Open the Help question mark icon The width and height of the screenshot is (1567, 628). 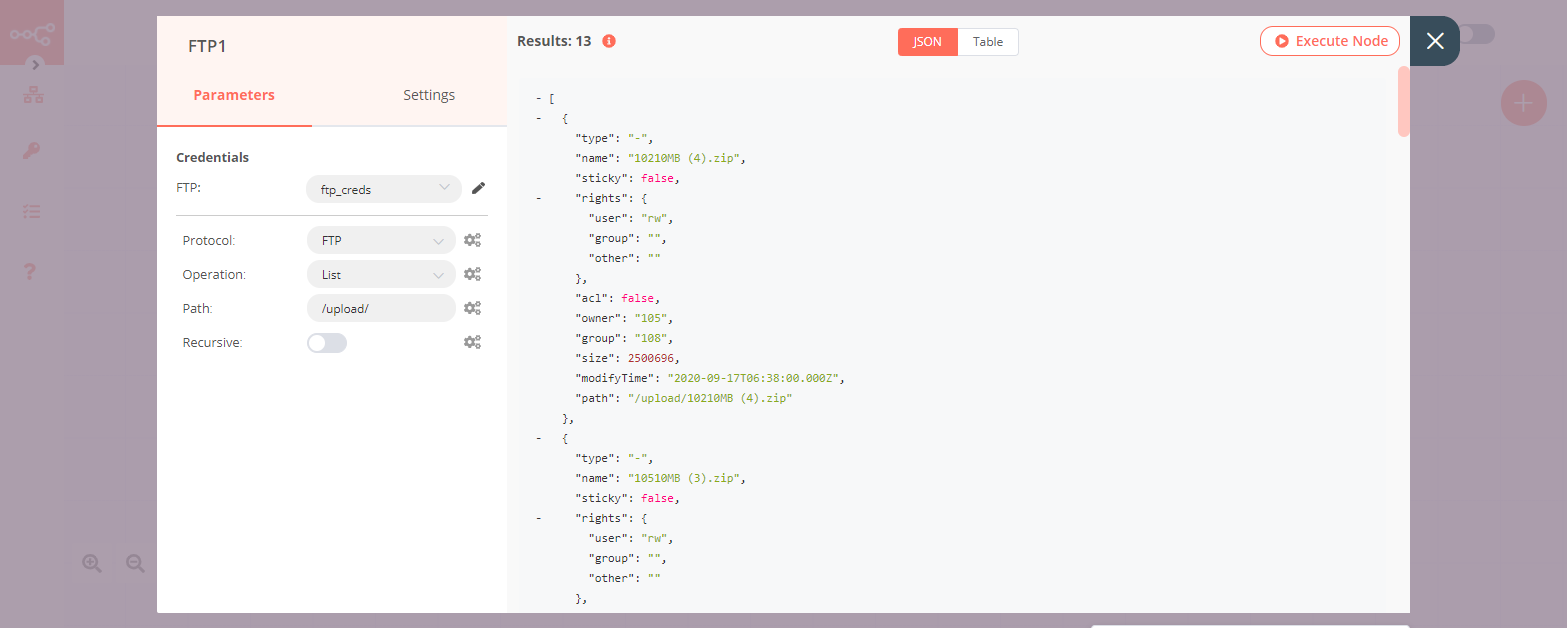(30, 271)
